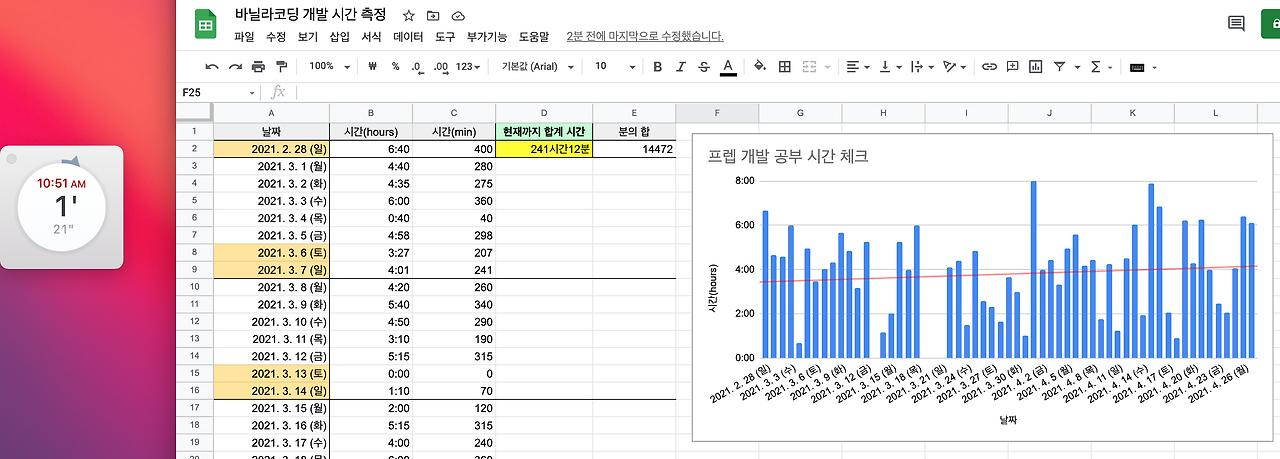
Task: Select the row 2 header
Action: pyautogui.click(x=194, y=149)
